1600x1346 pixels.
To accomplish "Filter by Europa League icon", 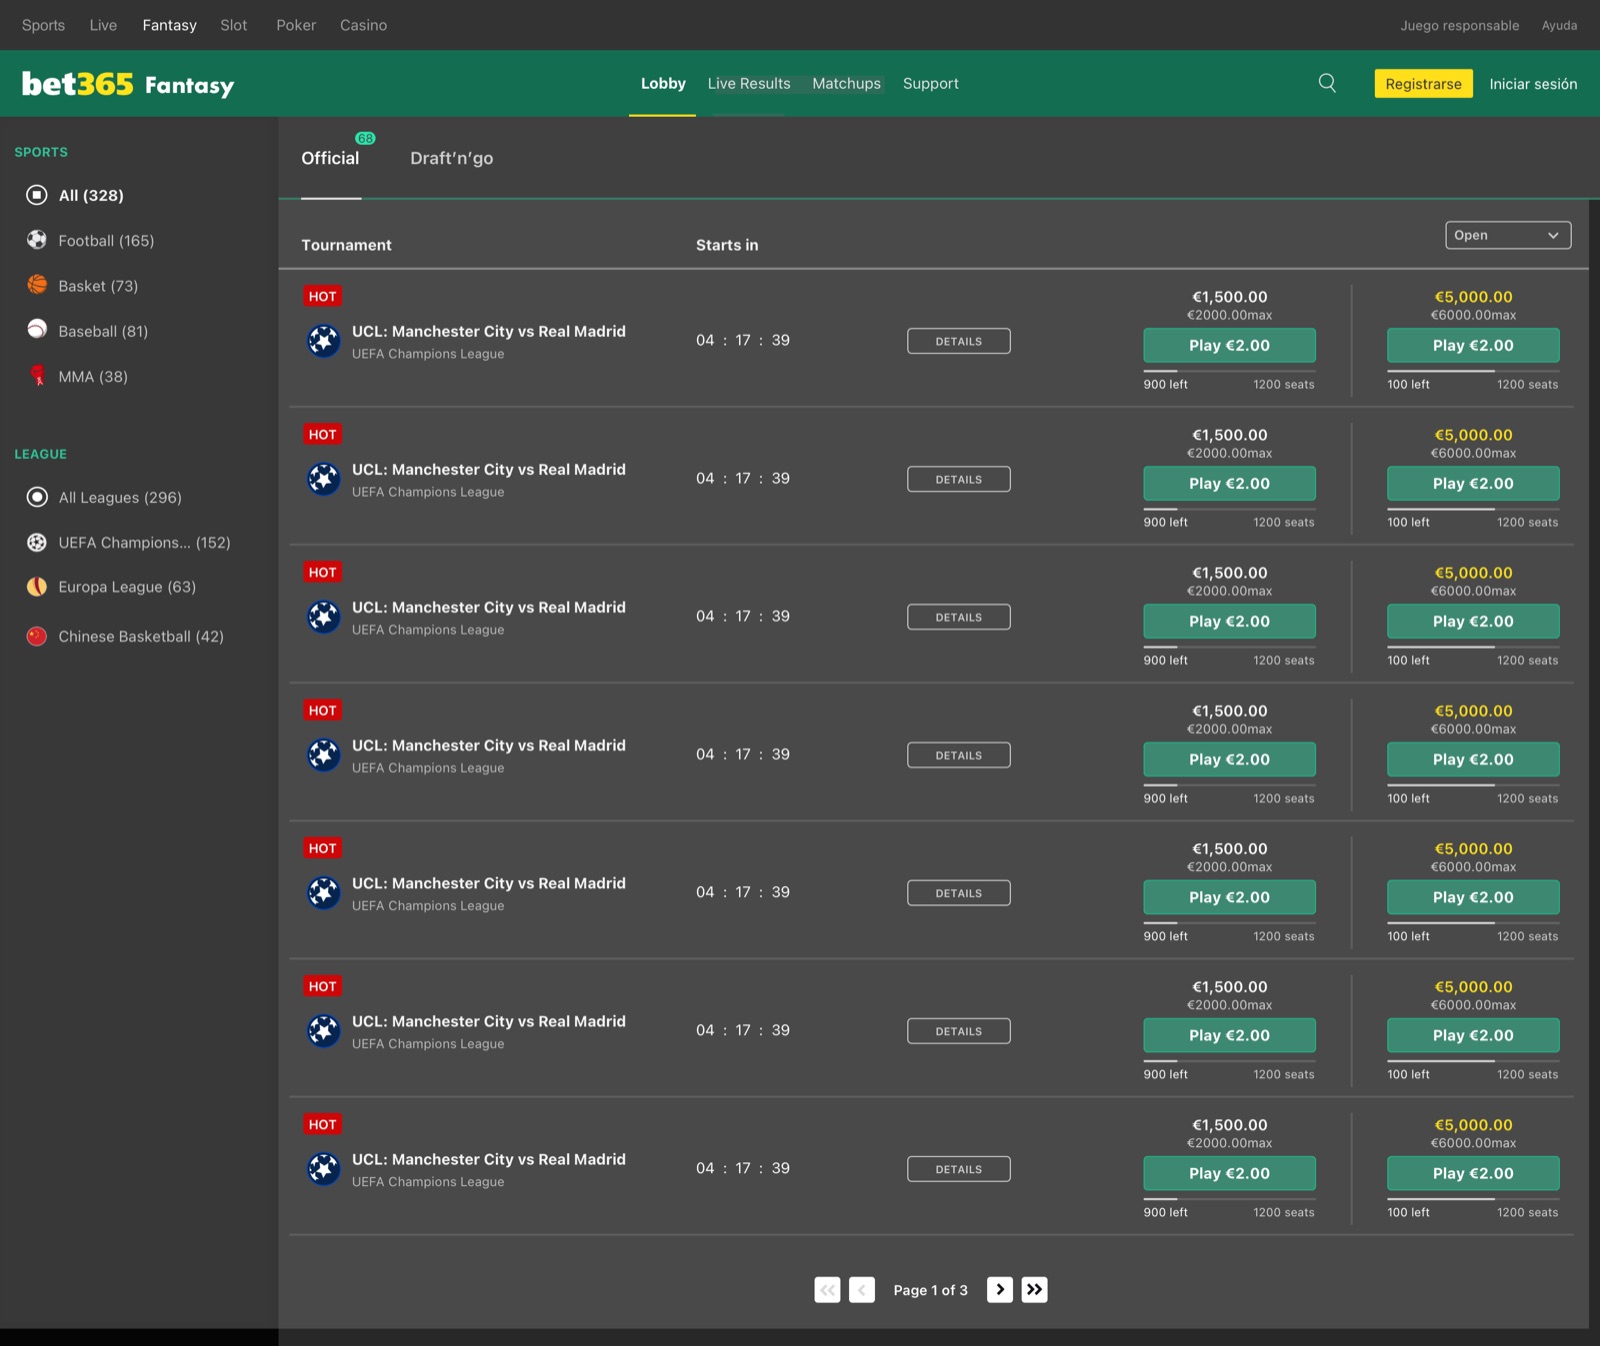I will (x=37, y=587).
